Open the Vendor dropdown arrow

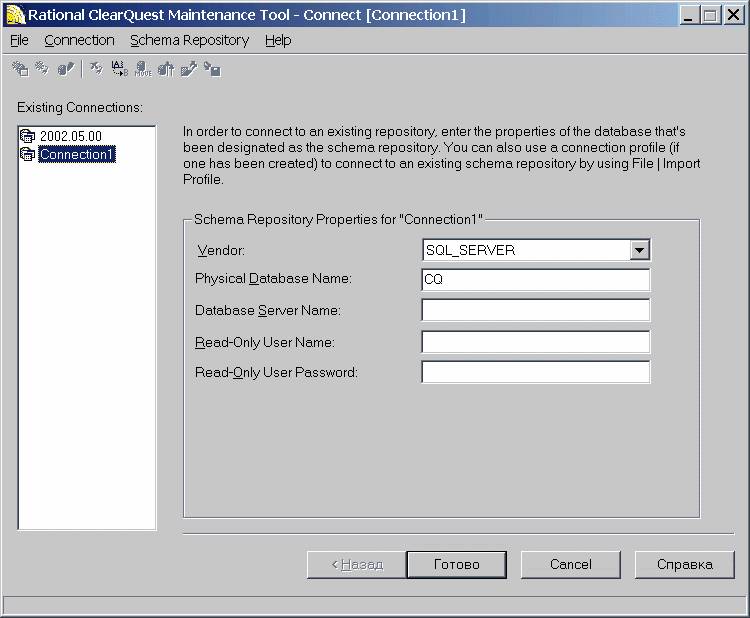640,250
